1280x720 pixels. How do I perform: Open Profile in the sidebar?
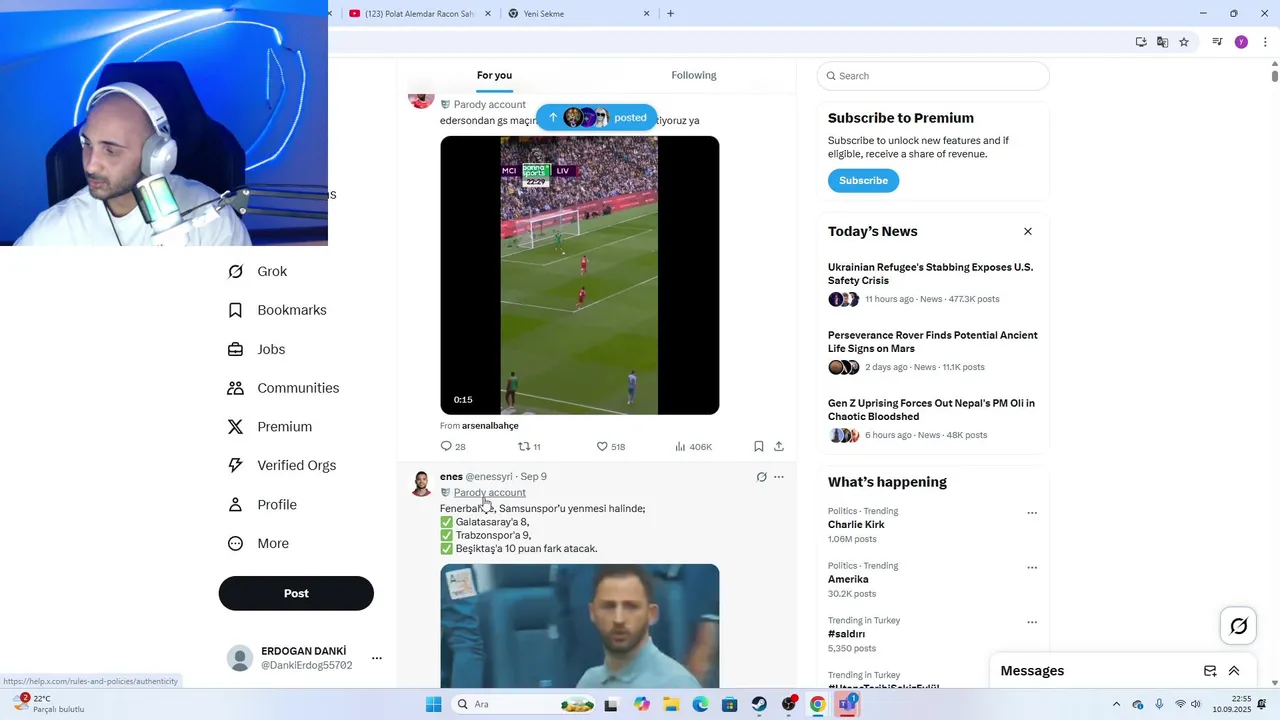coord(263,504)
